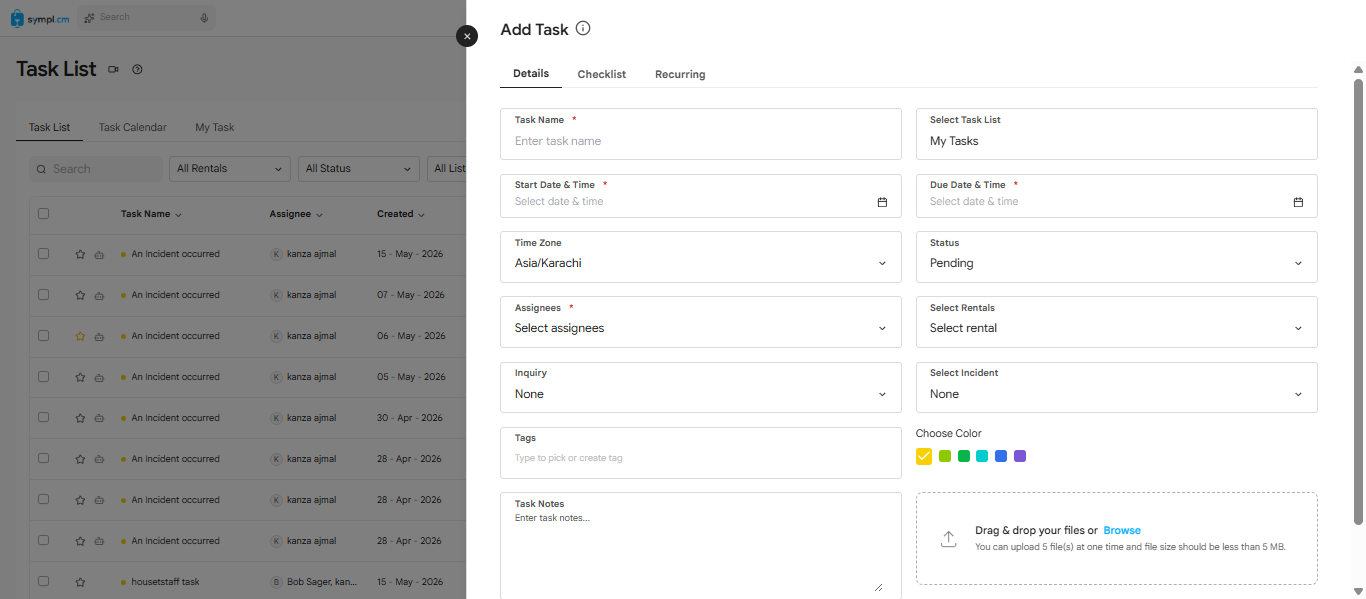The height and width of the screenshot is (599, 1366).
Task: Pick the selected yellow color swatch
Action: click(x=924, y=456)
